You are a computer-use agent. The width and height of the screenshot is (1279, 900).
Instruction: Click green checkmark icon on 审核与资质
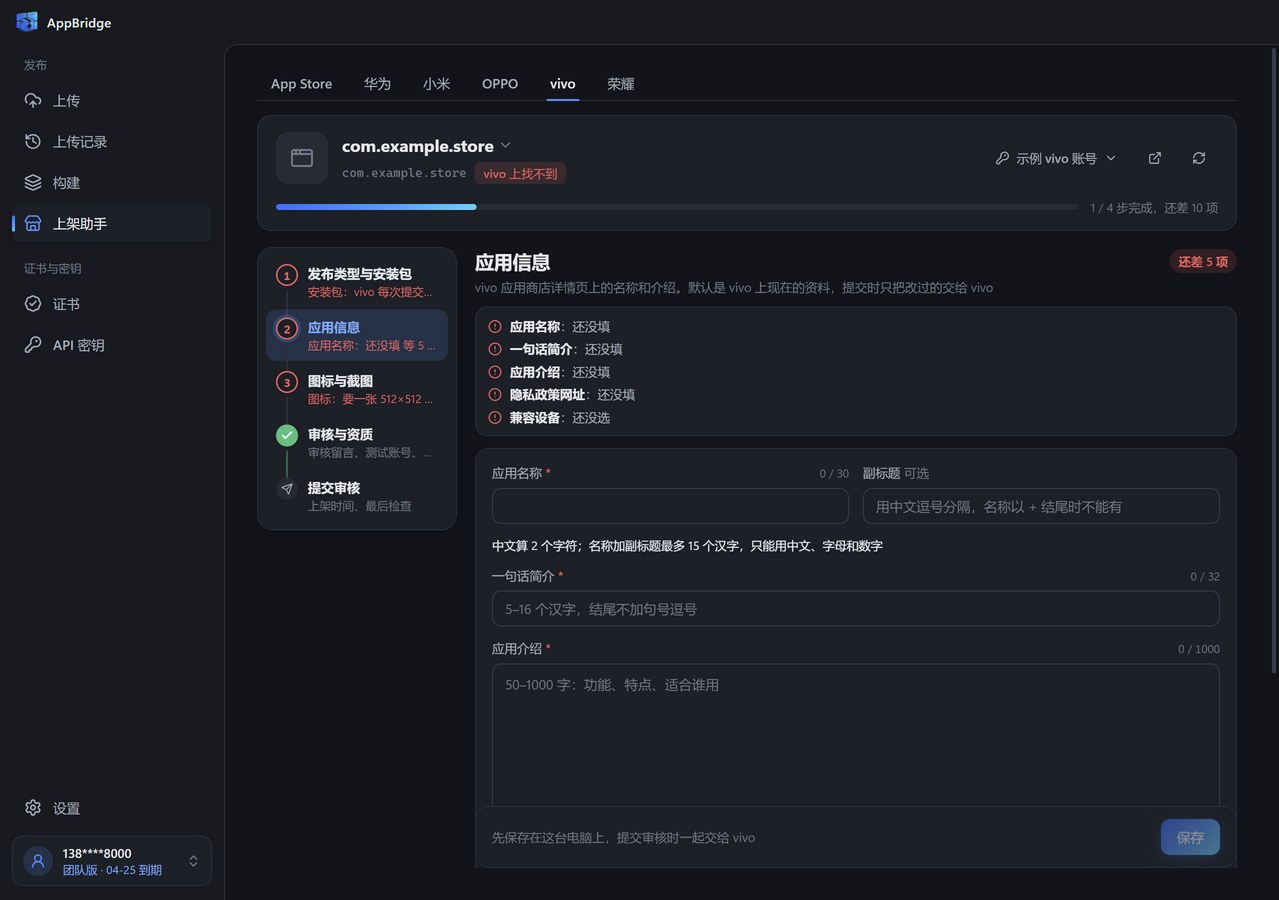click(x=287, y=435)
